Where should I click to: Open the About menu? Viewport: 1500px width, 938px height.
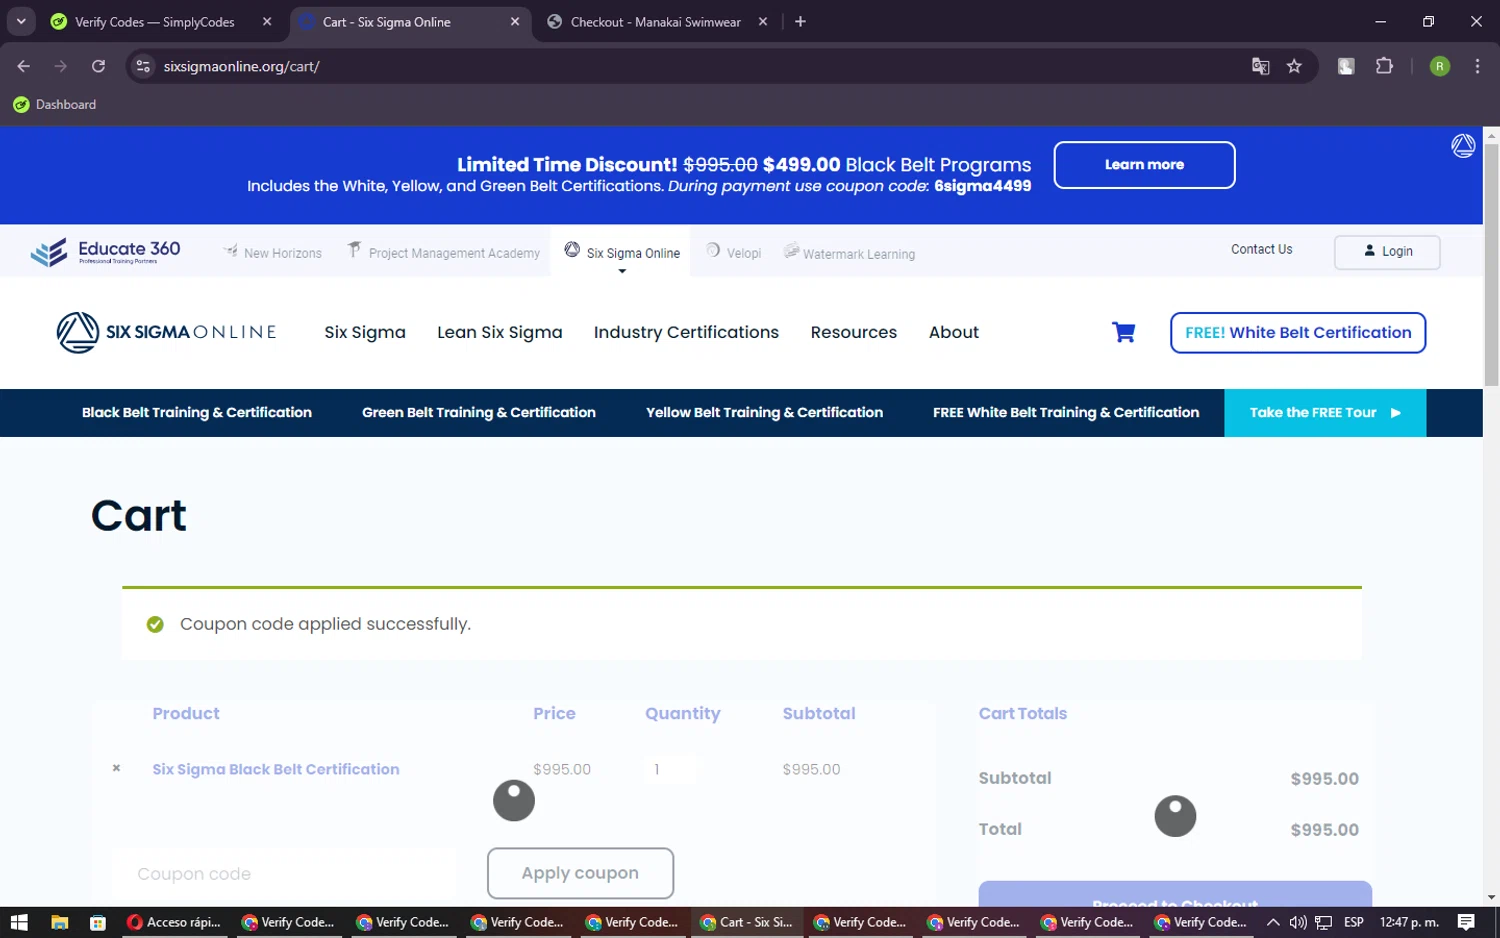[954, 332]
